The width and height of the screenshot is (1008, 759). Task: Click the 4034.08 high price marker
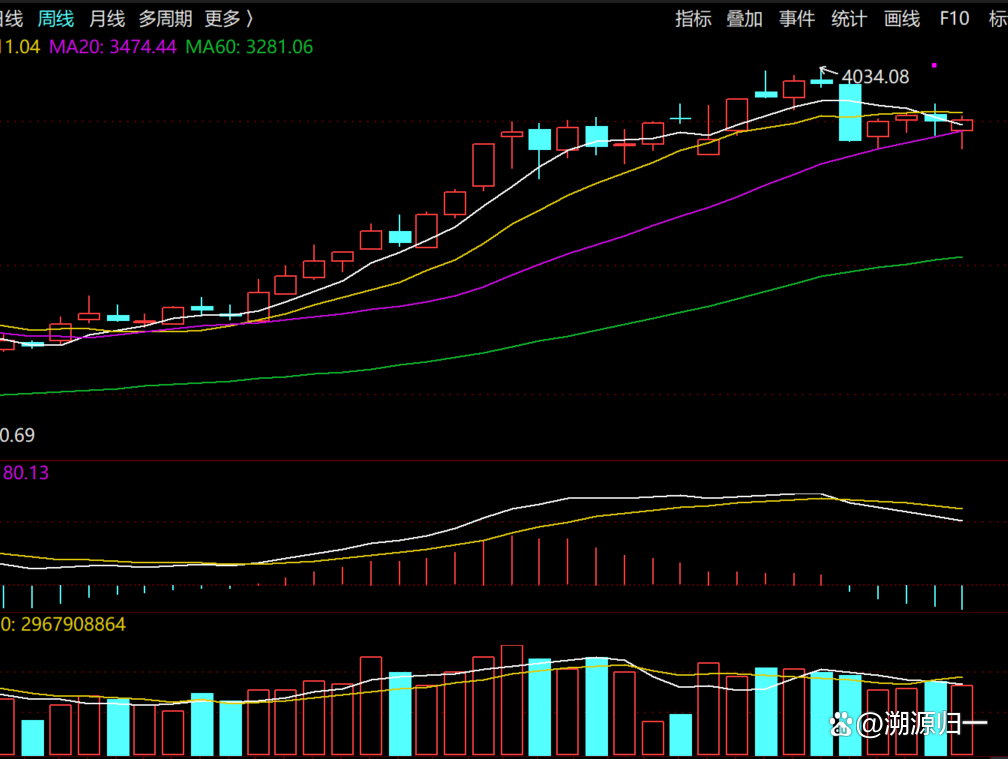875,76
